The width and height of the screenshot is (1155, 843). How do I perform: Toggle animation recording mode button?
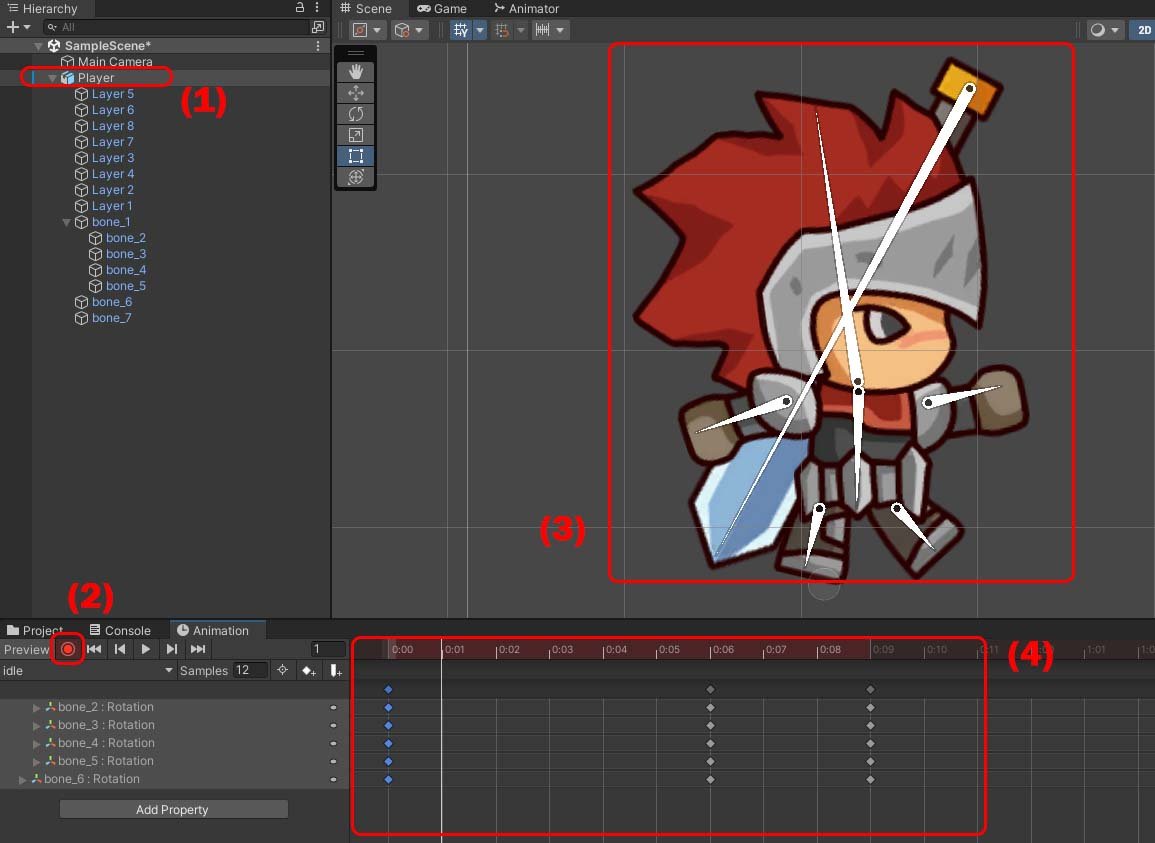[68, 650]
